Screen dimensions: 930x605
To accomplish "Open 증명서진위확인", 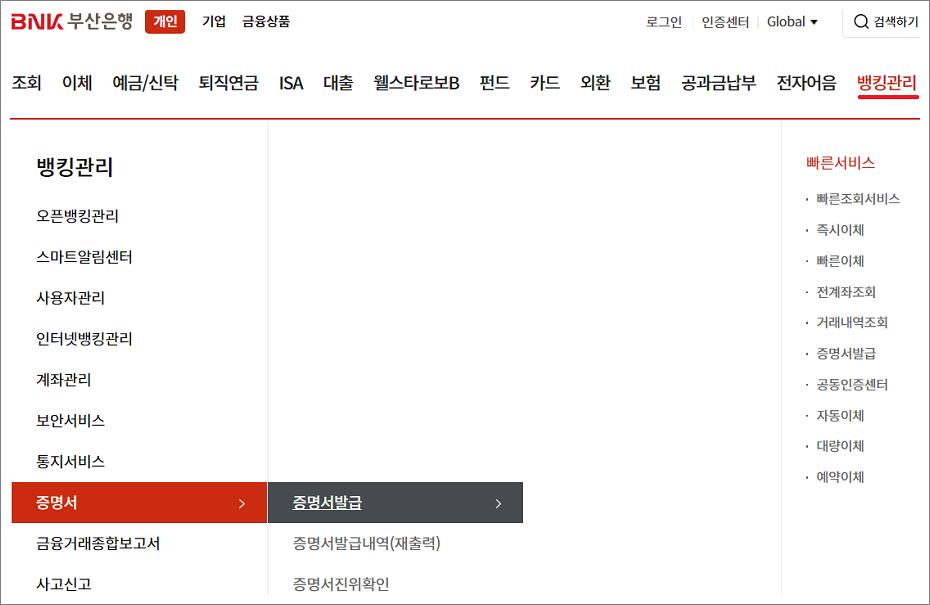I will coord(340,584).
